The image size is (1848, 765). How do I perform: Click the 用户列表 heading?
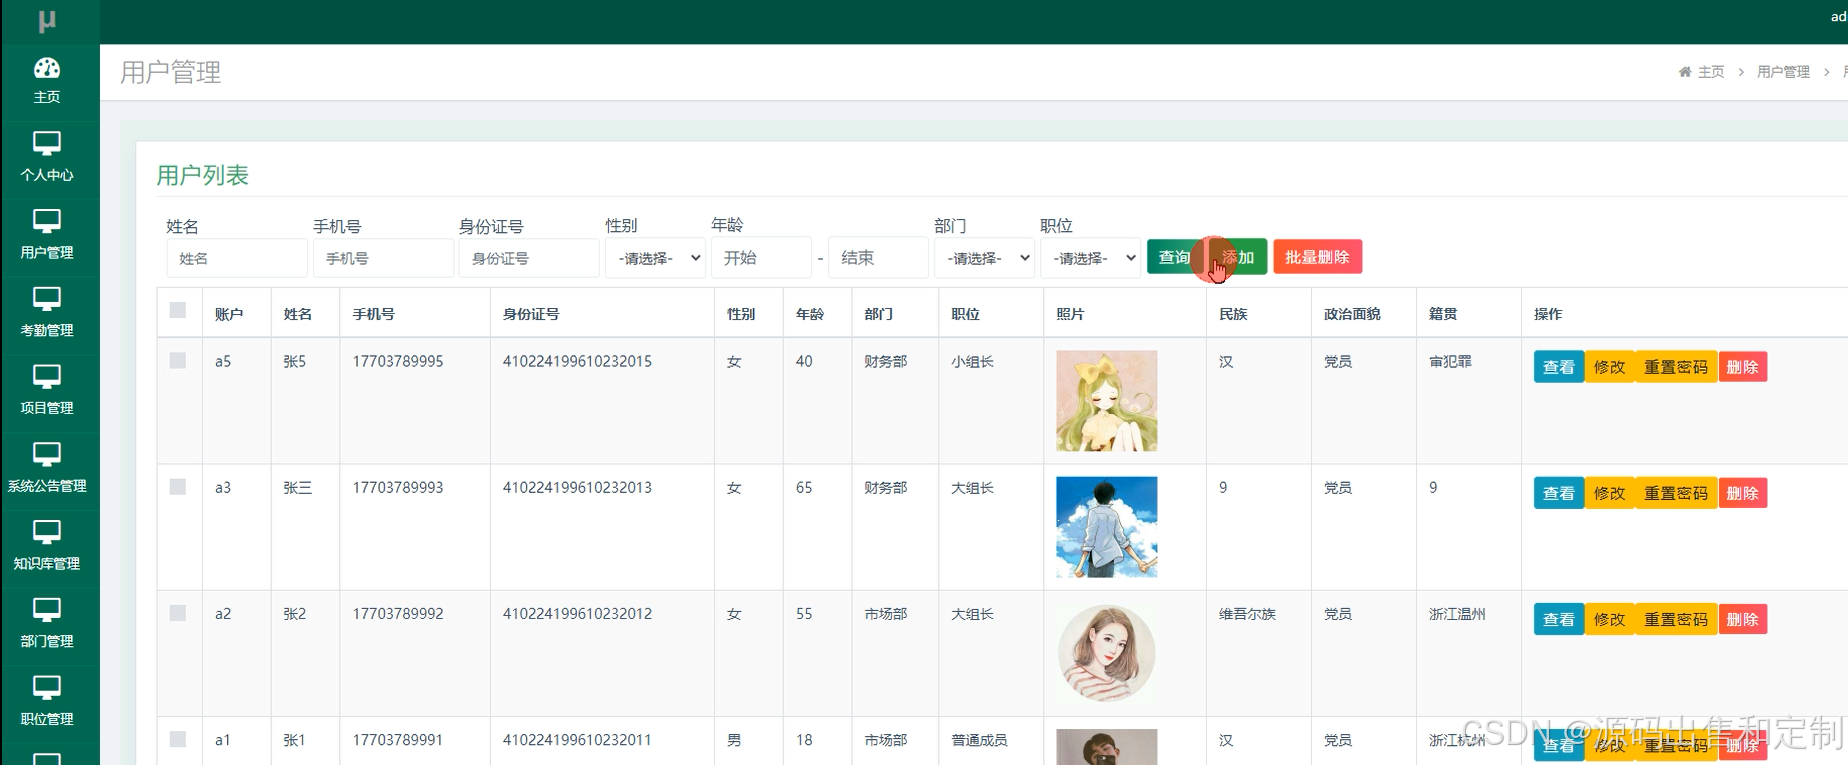click(203, 175)
